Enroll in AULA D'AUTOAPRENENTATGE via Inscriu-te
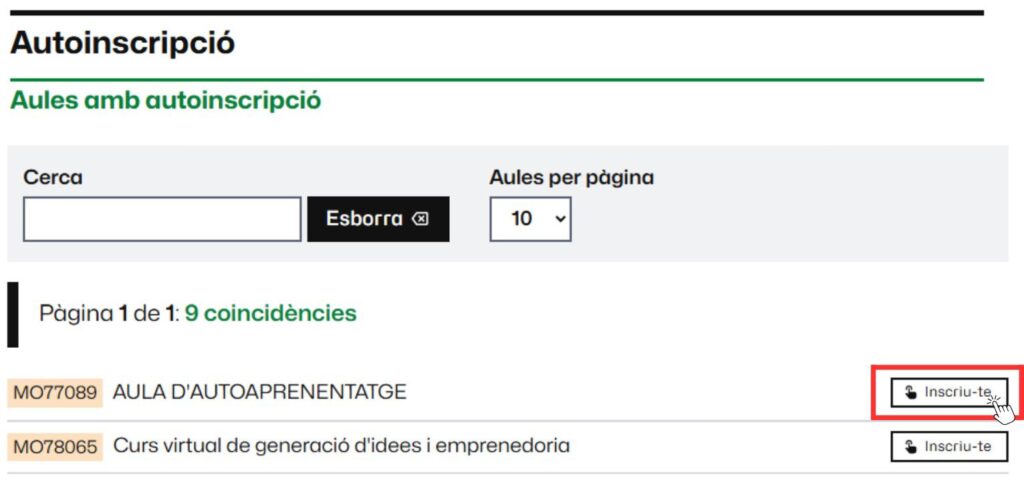 click(x=948, y=392)
